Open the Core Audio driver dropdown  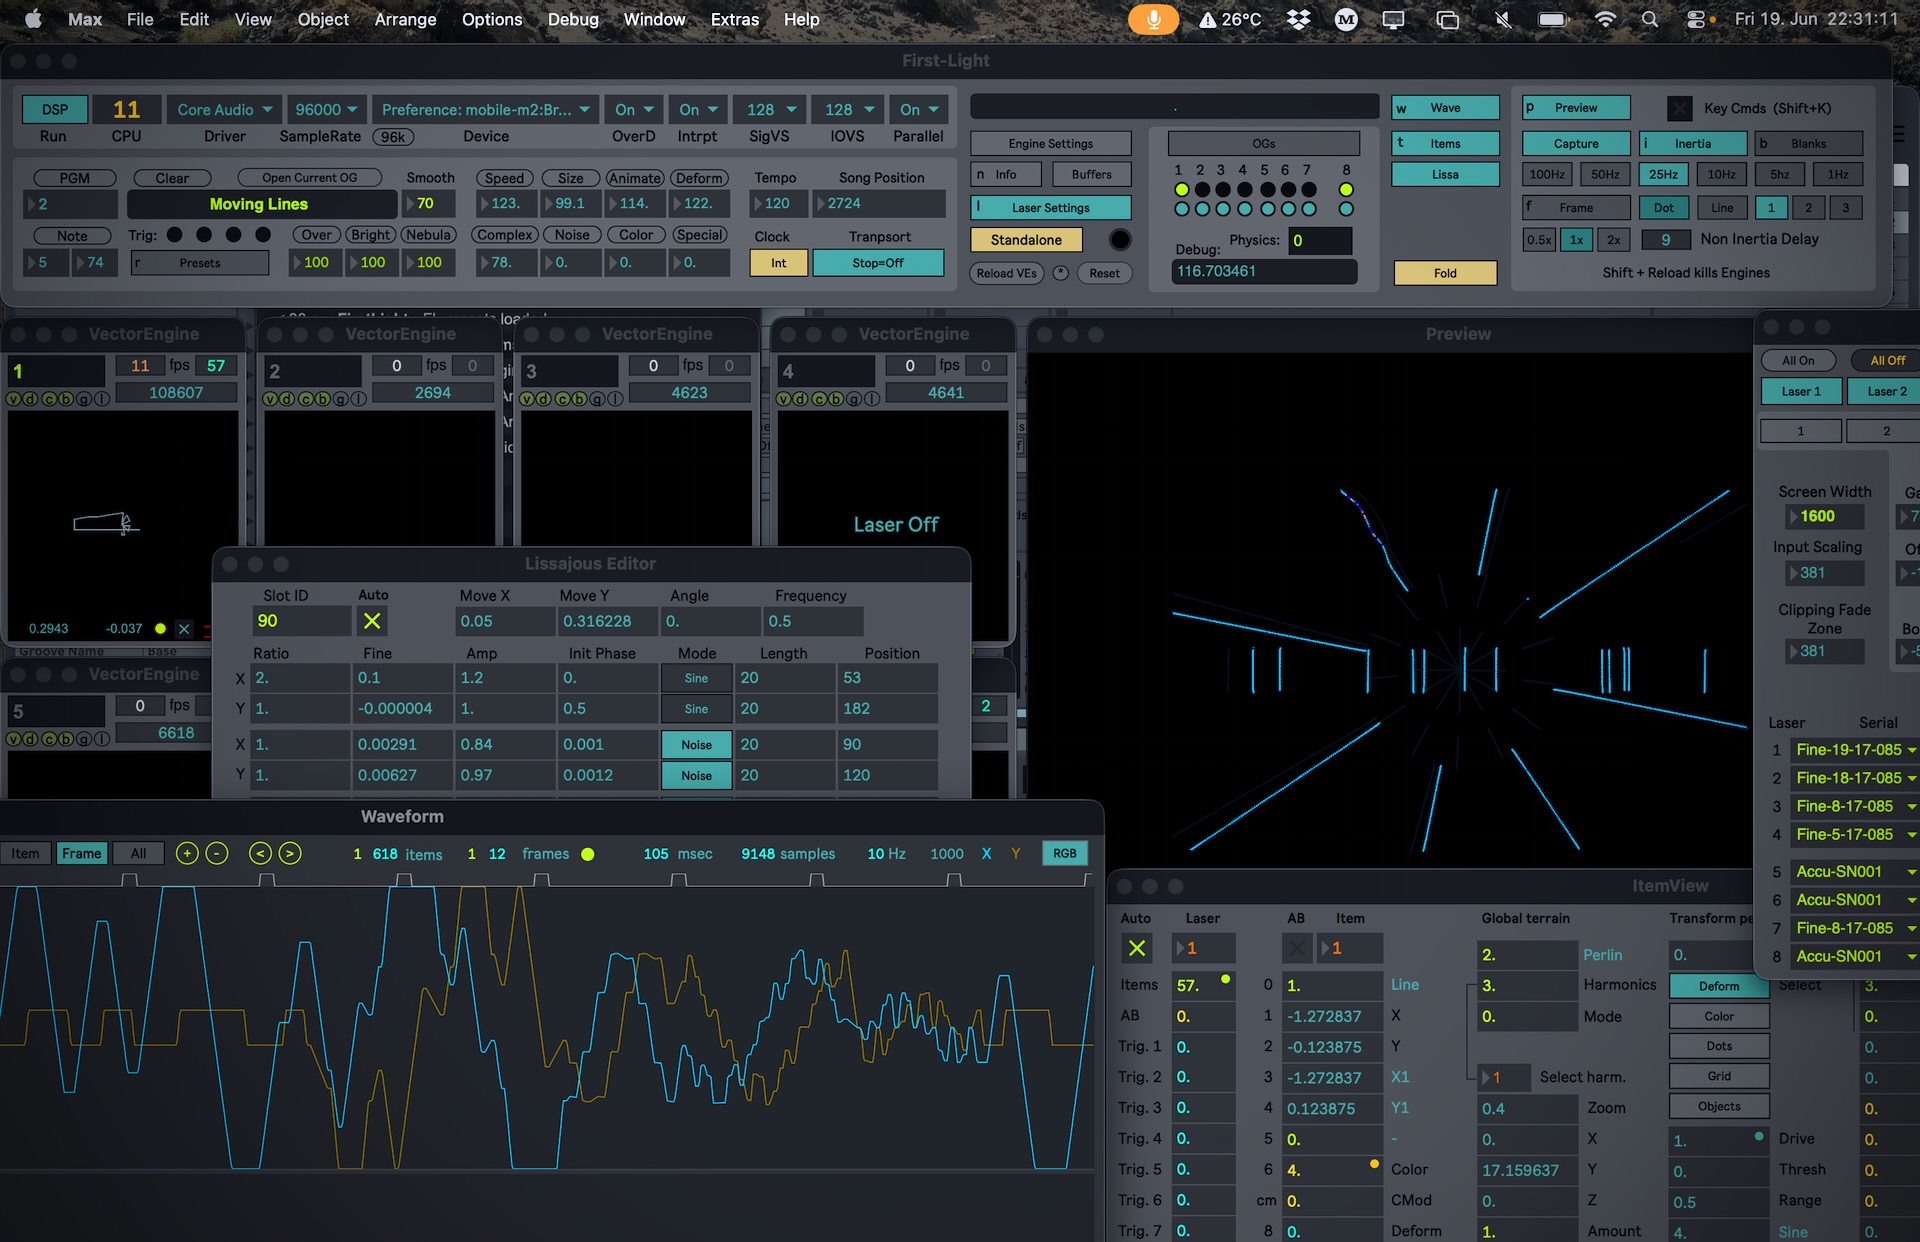224,109
